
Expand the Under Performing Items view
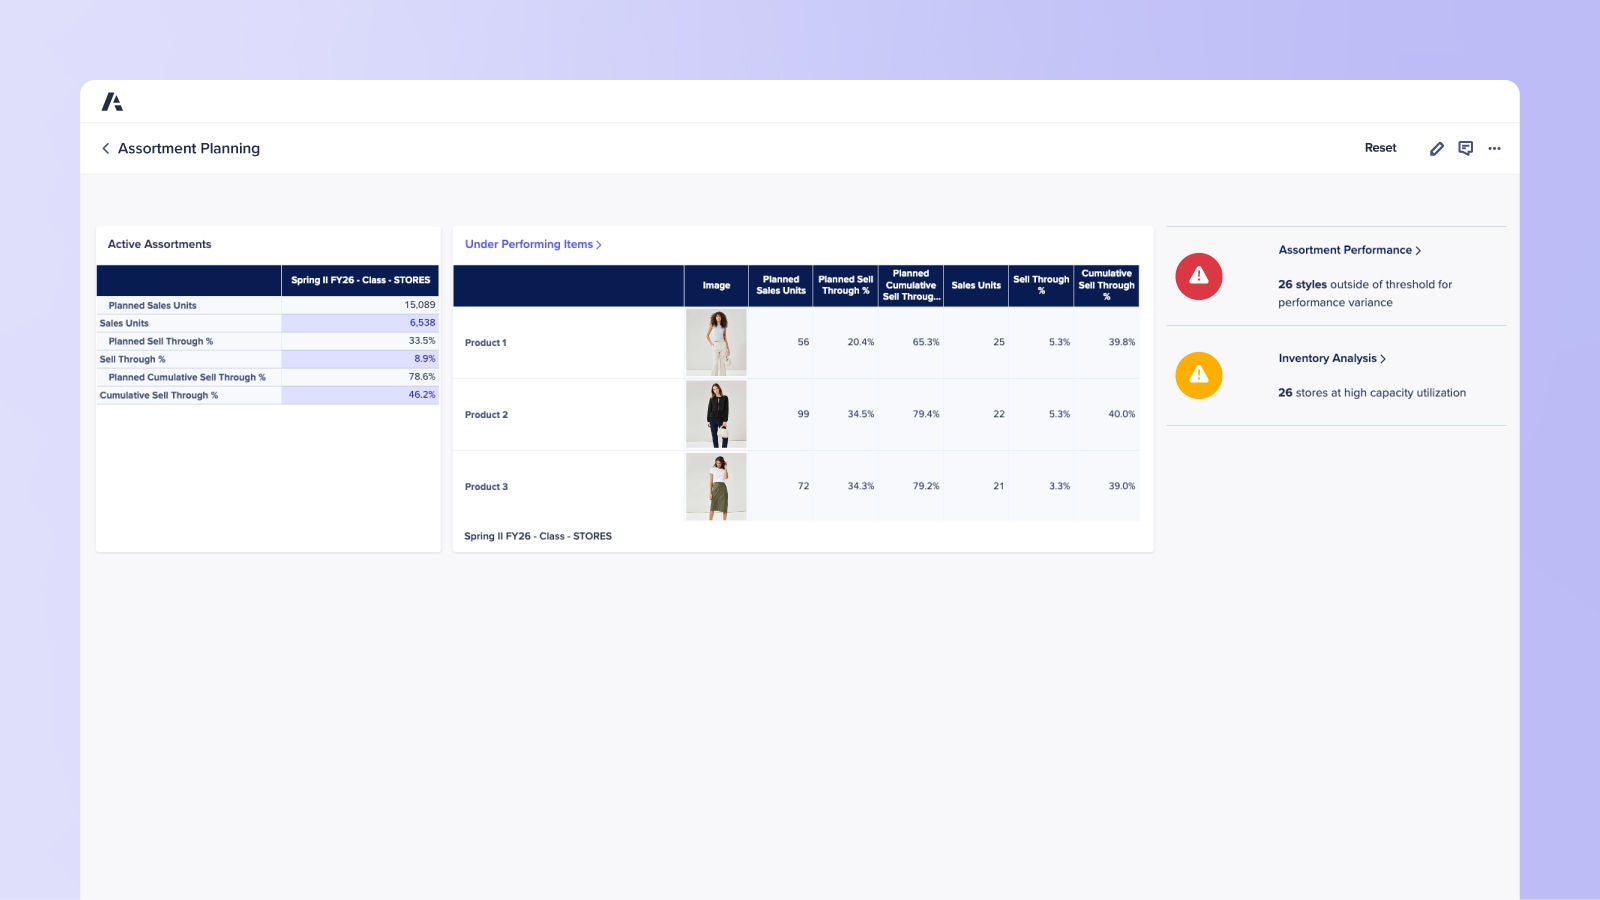coord(533,244)
